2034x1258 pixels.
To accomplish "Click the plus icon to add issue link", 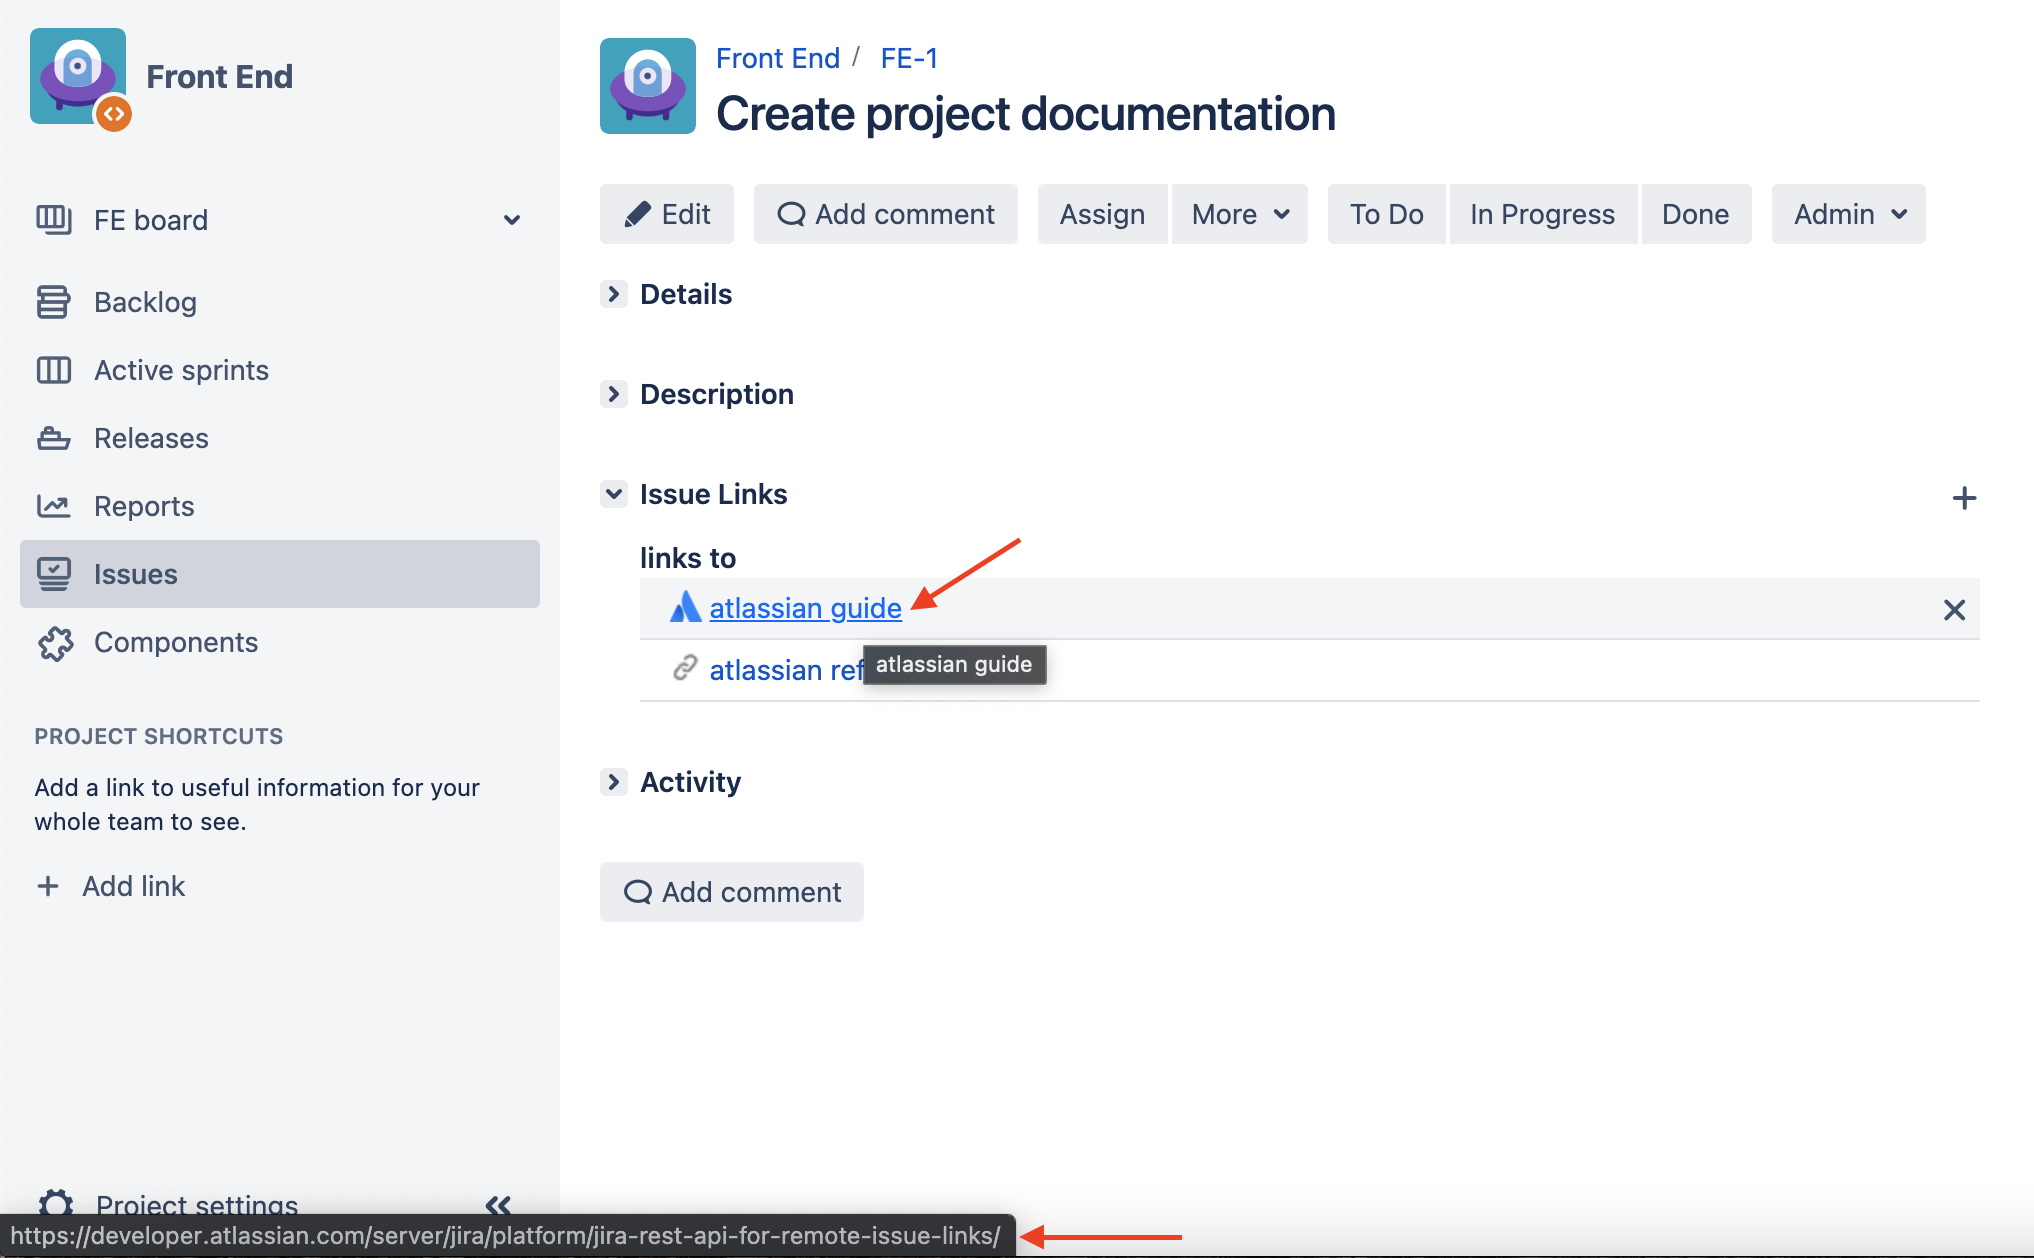I will 1964,498.
